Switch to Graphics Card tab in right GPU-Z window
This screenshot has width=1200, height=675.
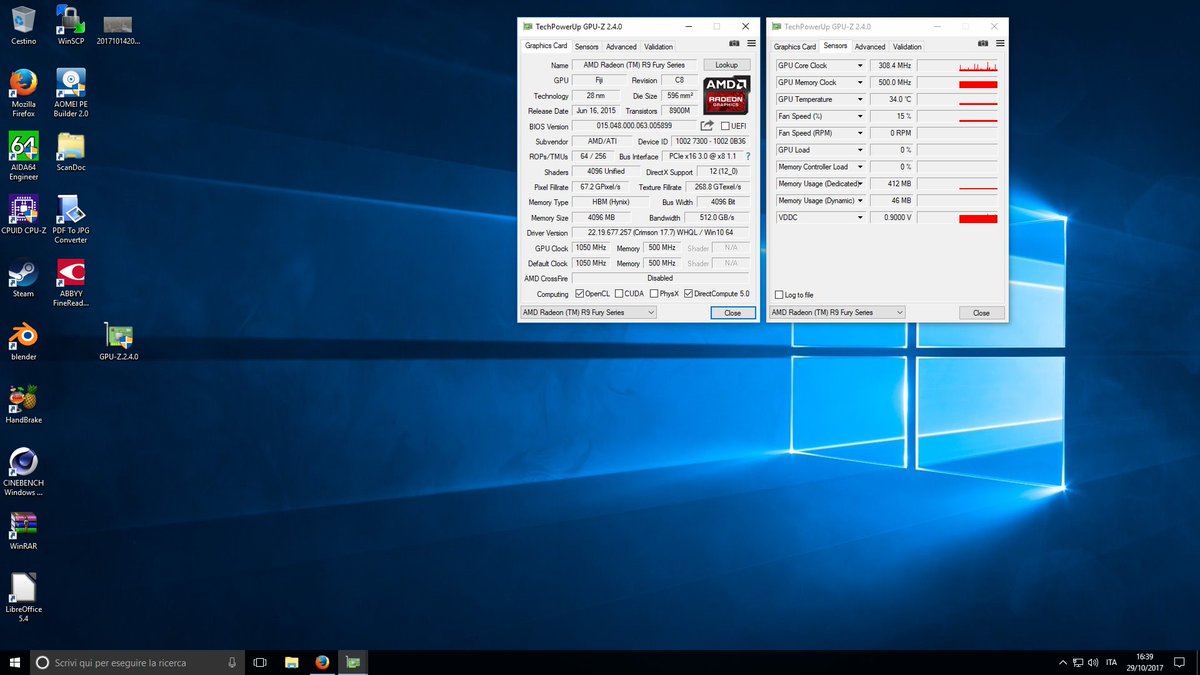click(x=795, y=47)
